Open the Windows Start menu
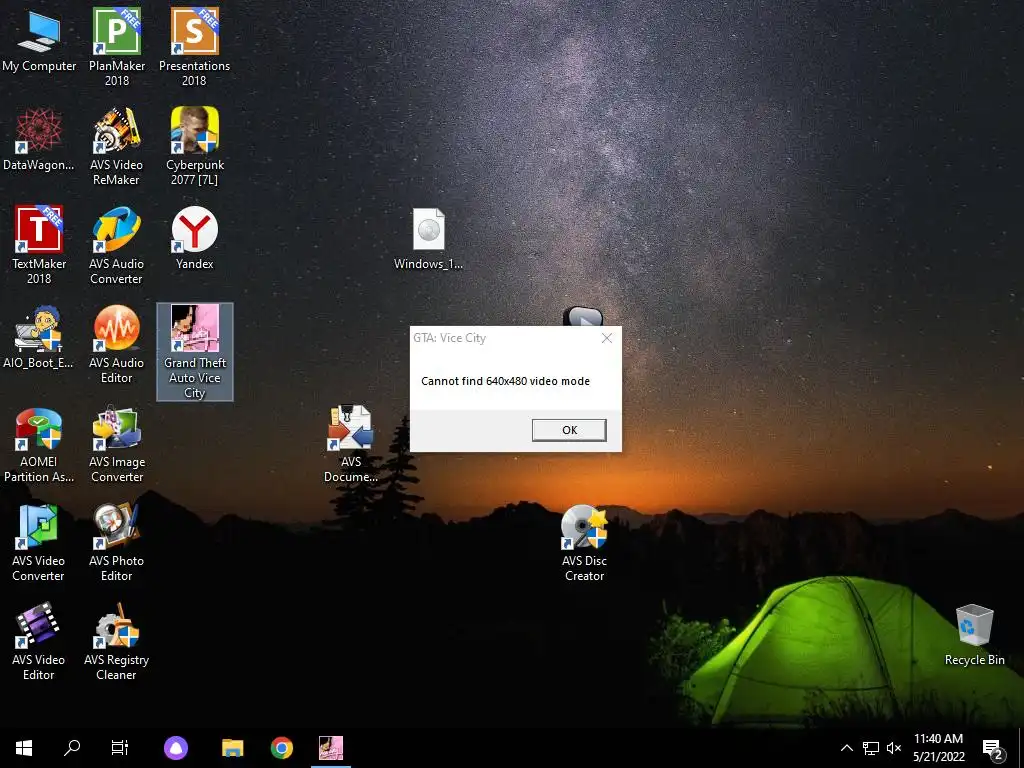This screenshot has width=1024, height=768. pyautogui.click(x=24, y=748)
